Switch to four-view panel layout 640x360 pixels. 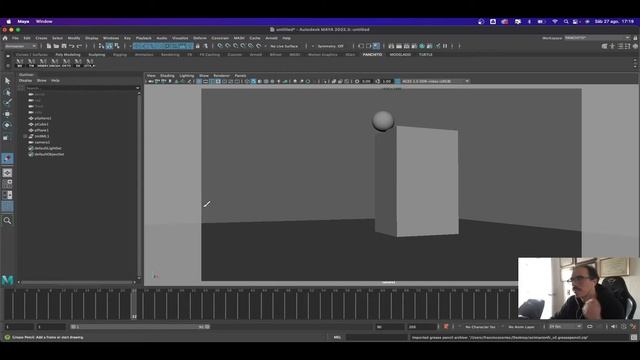pyautogui.click(x=7, y=184)
